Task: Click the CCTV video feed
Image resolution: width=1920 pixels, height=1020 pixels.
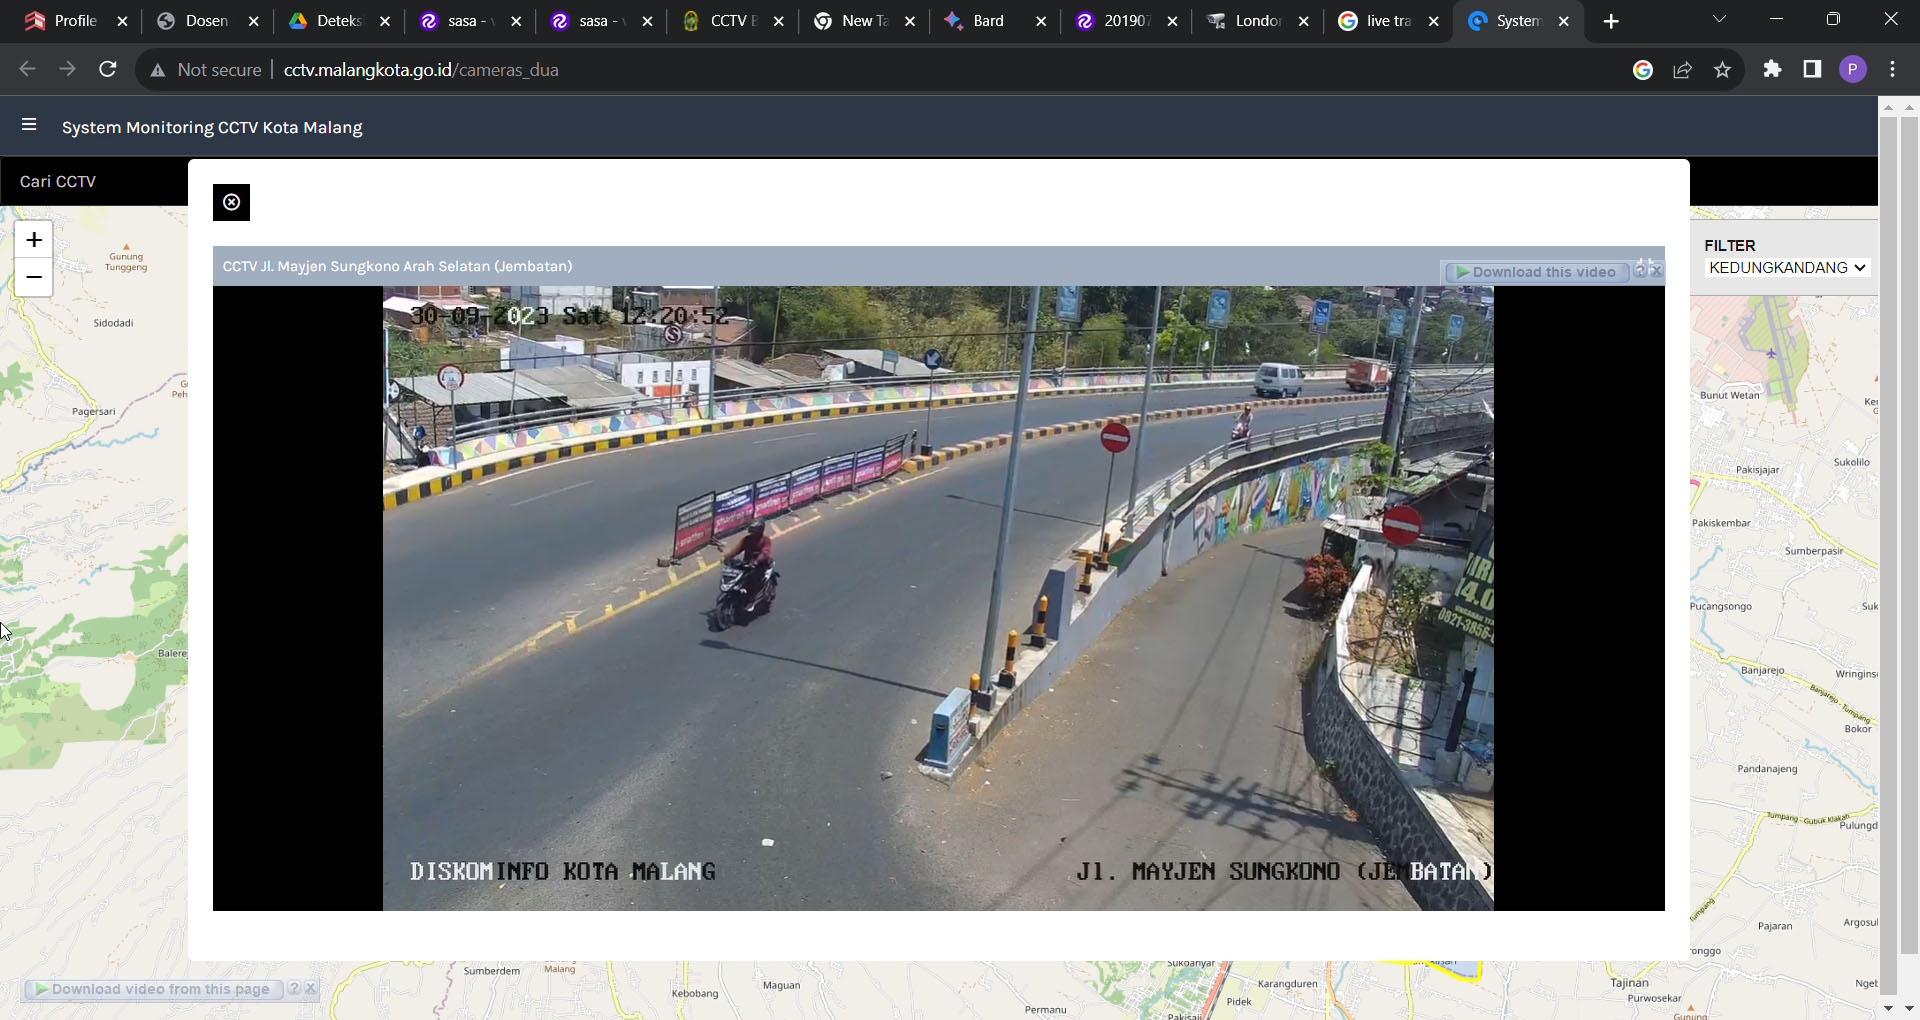Action: point(938,598)
